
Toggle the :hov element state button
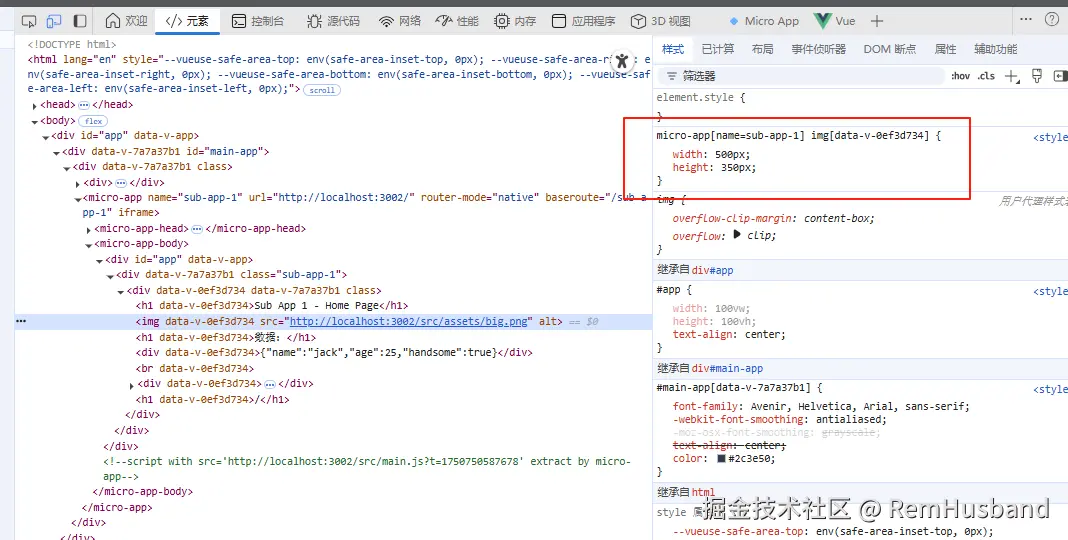pyautogui.click(x=960, y=76)
